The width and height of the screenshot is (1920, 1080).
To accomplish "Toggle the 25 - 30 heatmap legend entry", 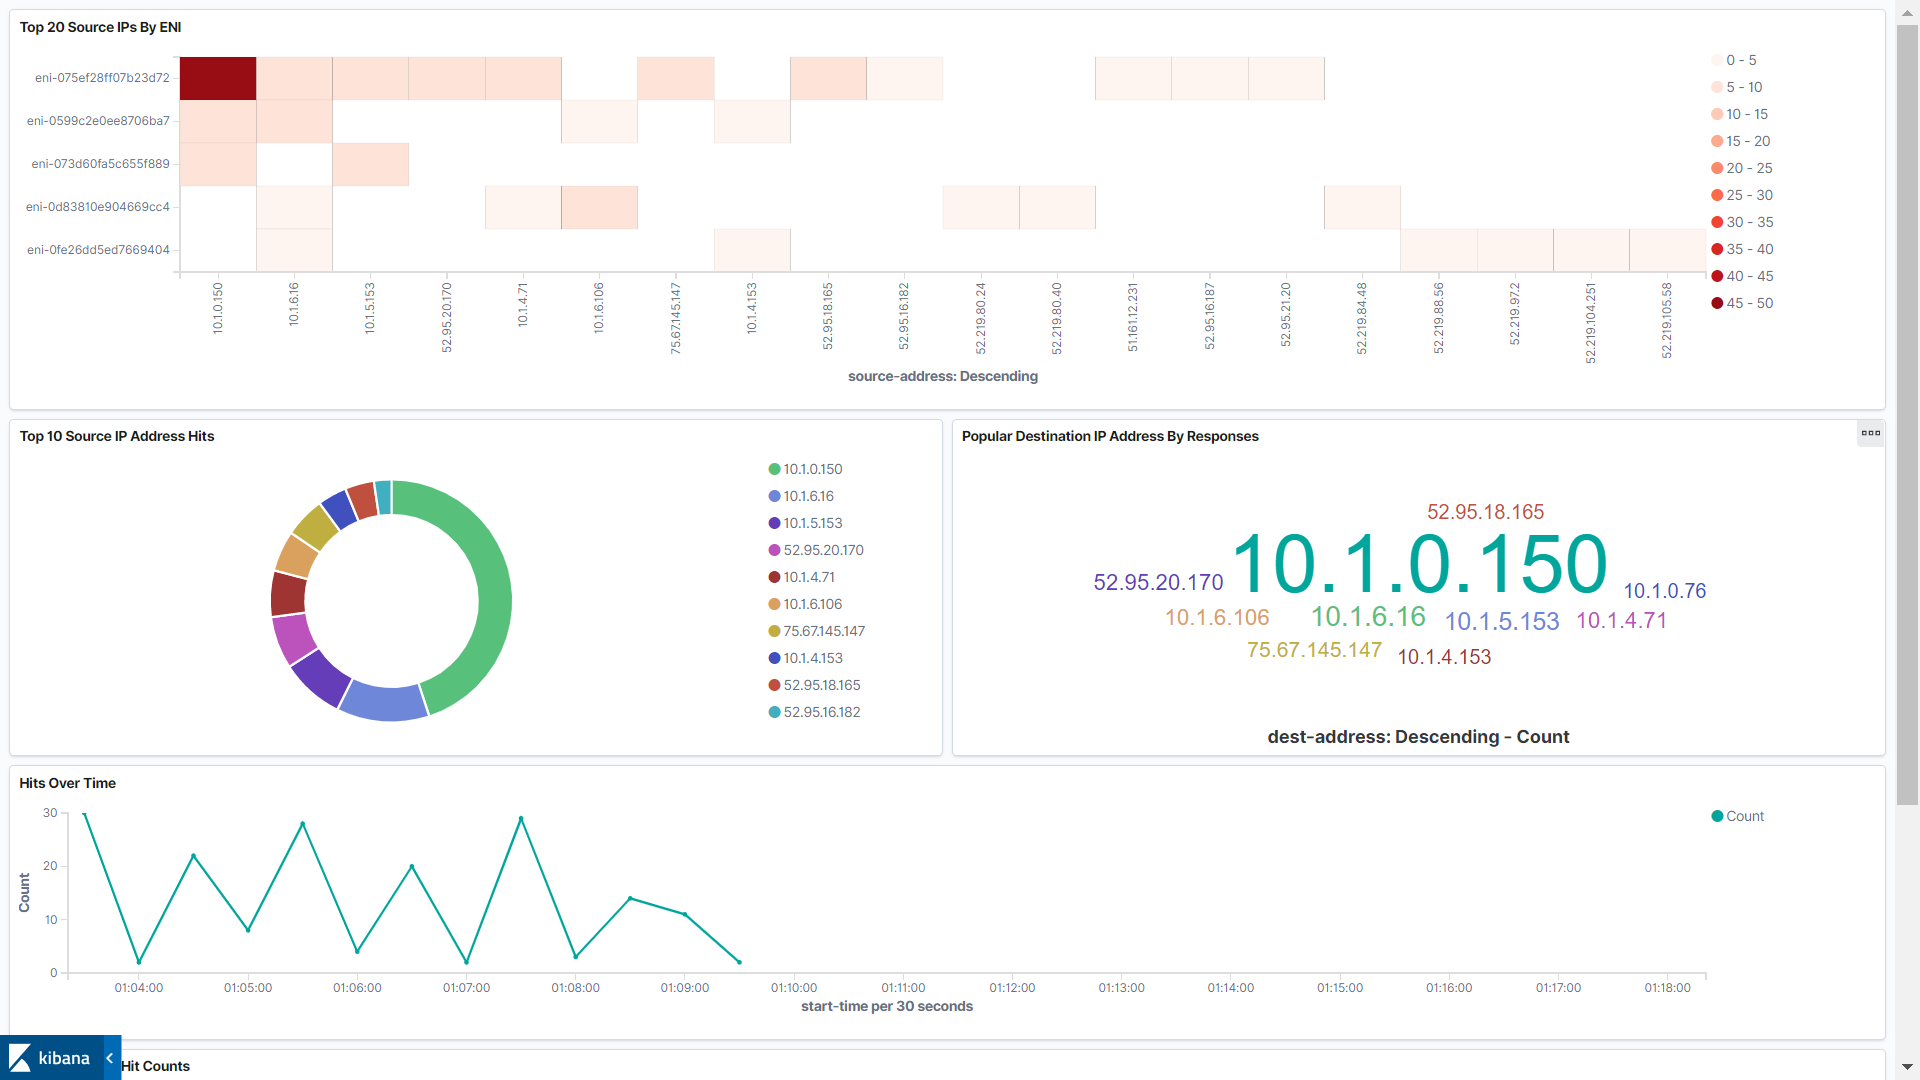I will 1742,195.
